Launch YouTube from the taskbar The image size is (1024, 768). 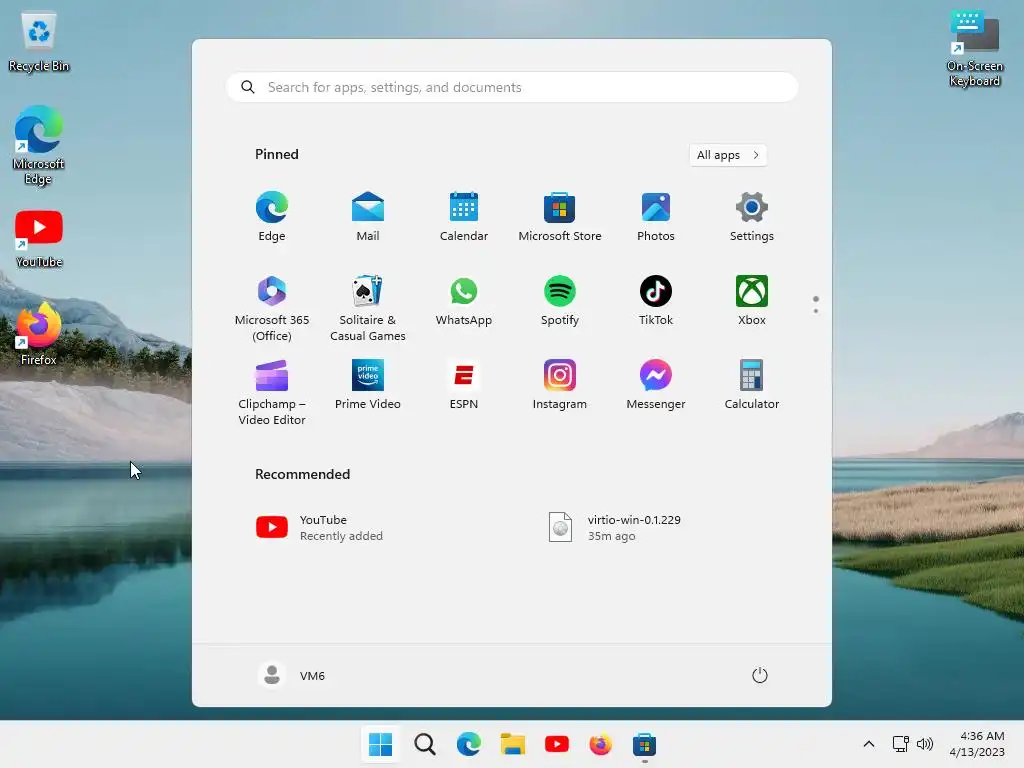pos(556,744)
